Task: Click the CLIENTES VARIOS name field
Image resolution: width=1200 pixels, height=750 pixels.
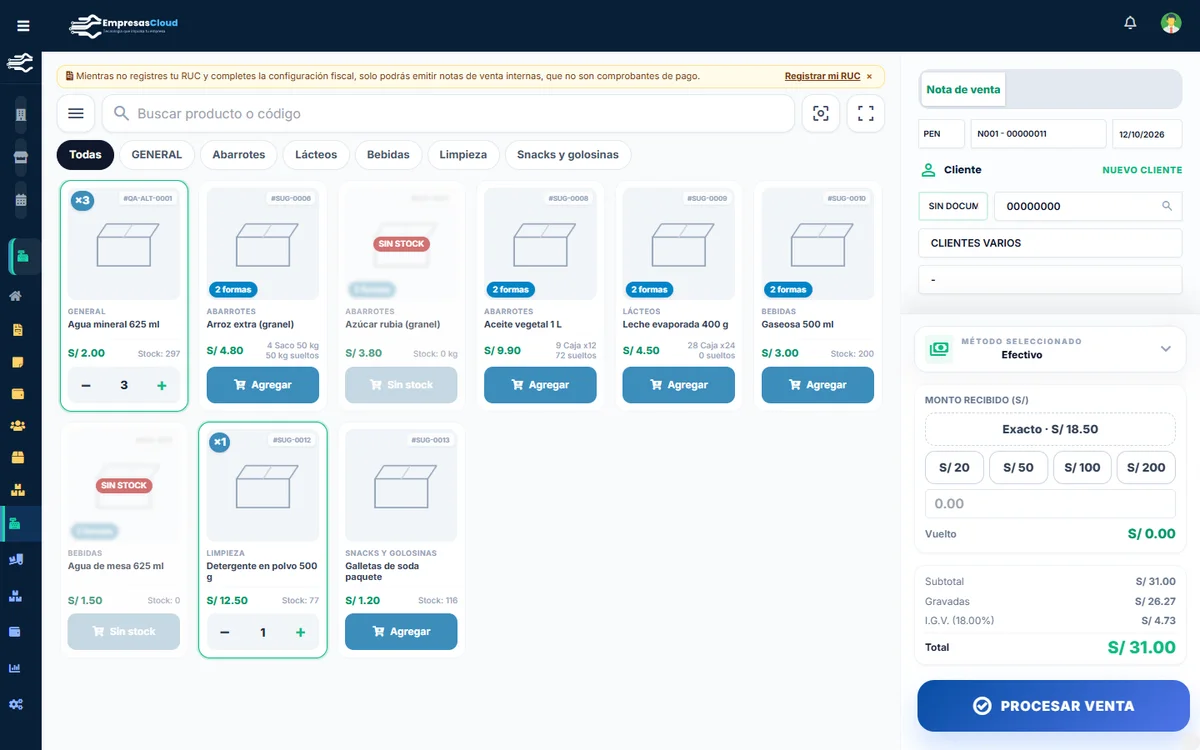Action: coord(1050,243)
